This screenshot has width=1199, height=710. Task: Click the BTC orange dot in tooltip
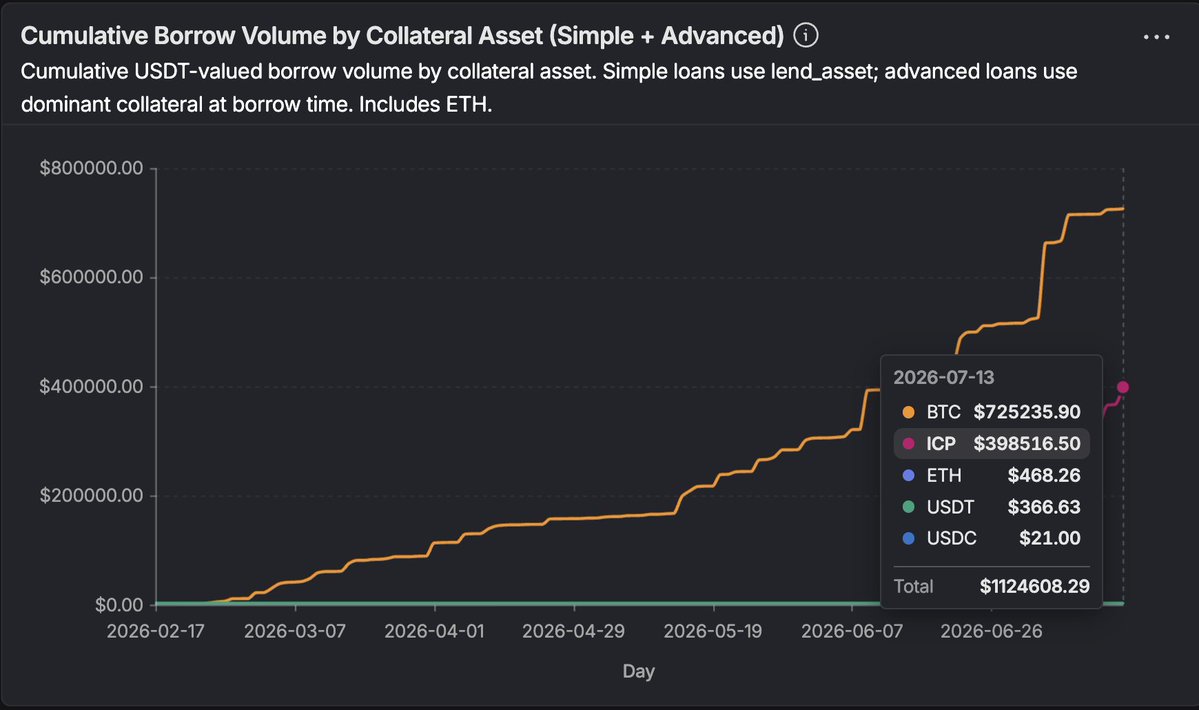tap(908, 412)
